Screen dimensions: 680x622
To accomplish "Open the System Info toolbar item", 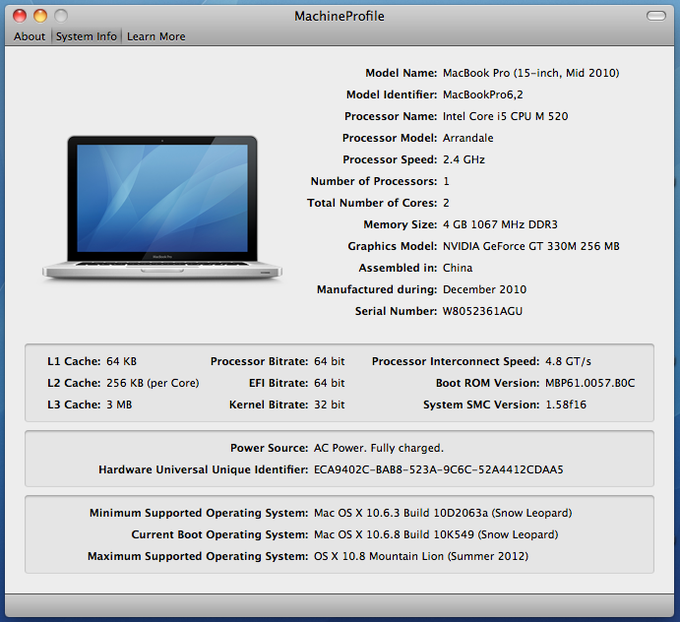I will click(x=86, y=36).
